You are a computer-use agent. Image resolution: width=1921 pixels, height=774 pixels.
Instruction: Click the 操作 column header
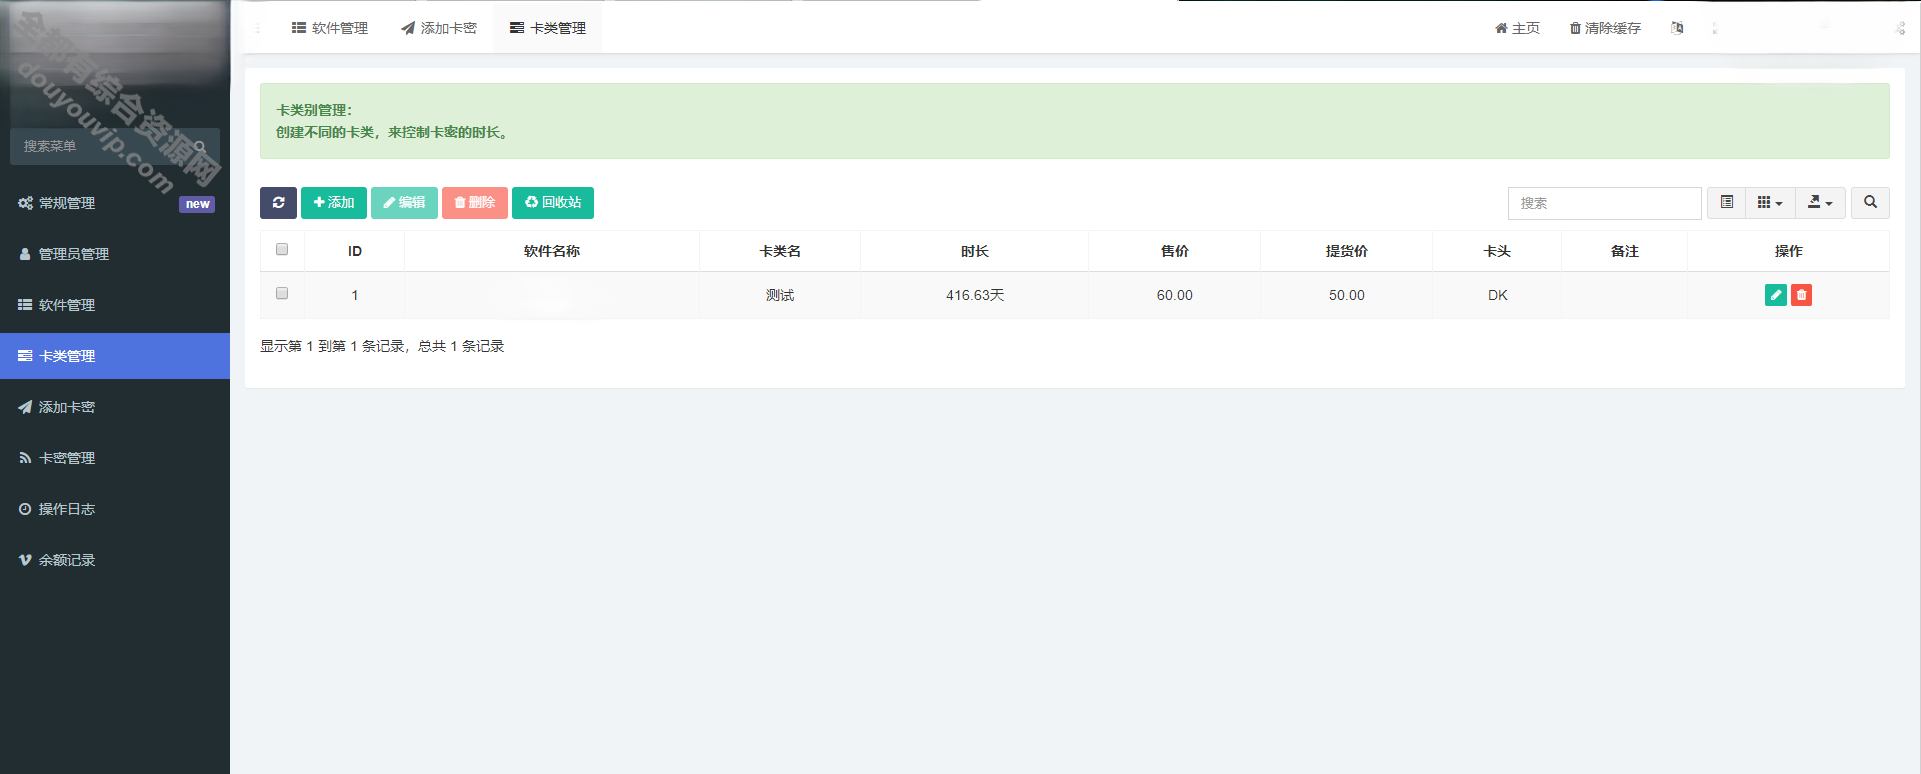coord(1789,251)
